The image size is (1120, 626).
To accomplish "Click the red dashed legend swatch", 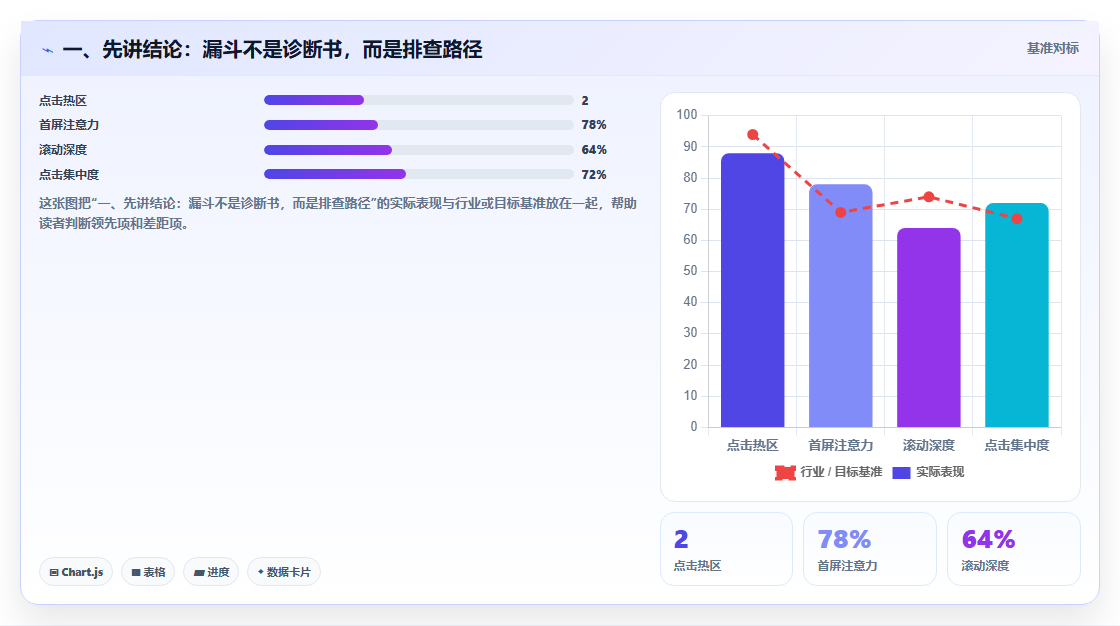I will 785,472.
